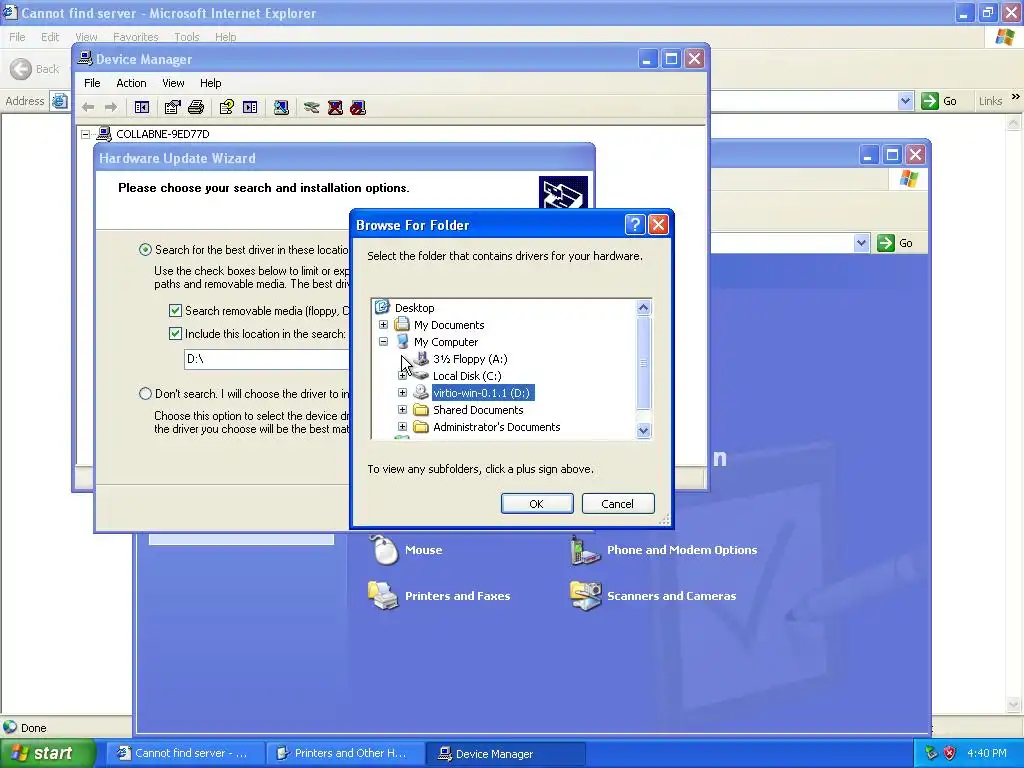
Task: Collapse the My Computer node
Action: pos(383,342)
